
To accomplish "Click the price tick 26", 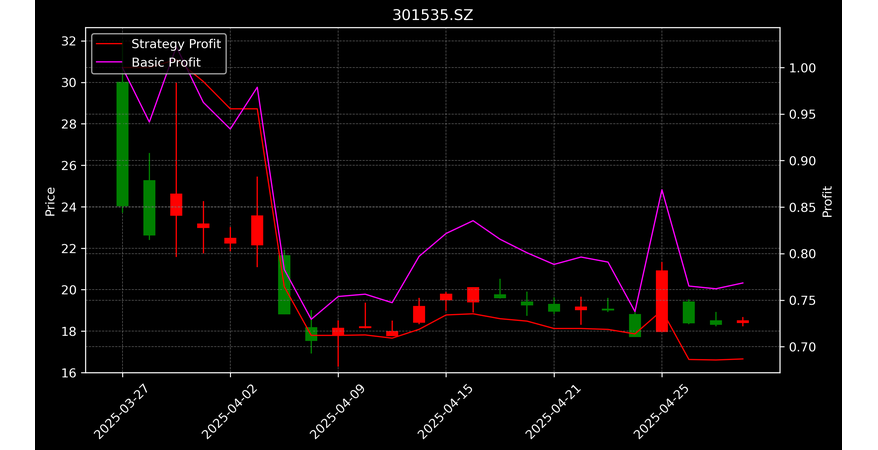I will pyautogui.click(x=70, y=166).
